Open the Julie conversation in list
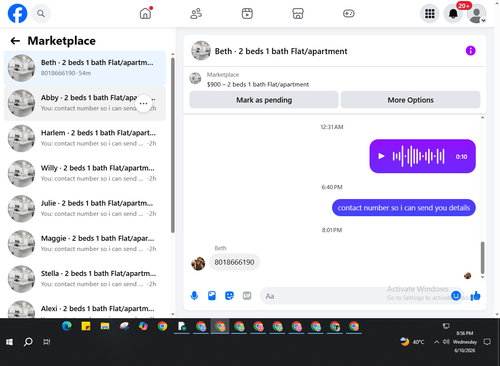This screenshot has width=500, height=366. 85,209
